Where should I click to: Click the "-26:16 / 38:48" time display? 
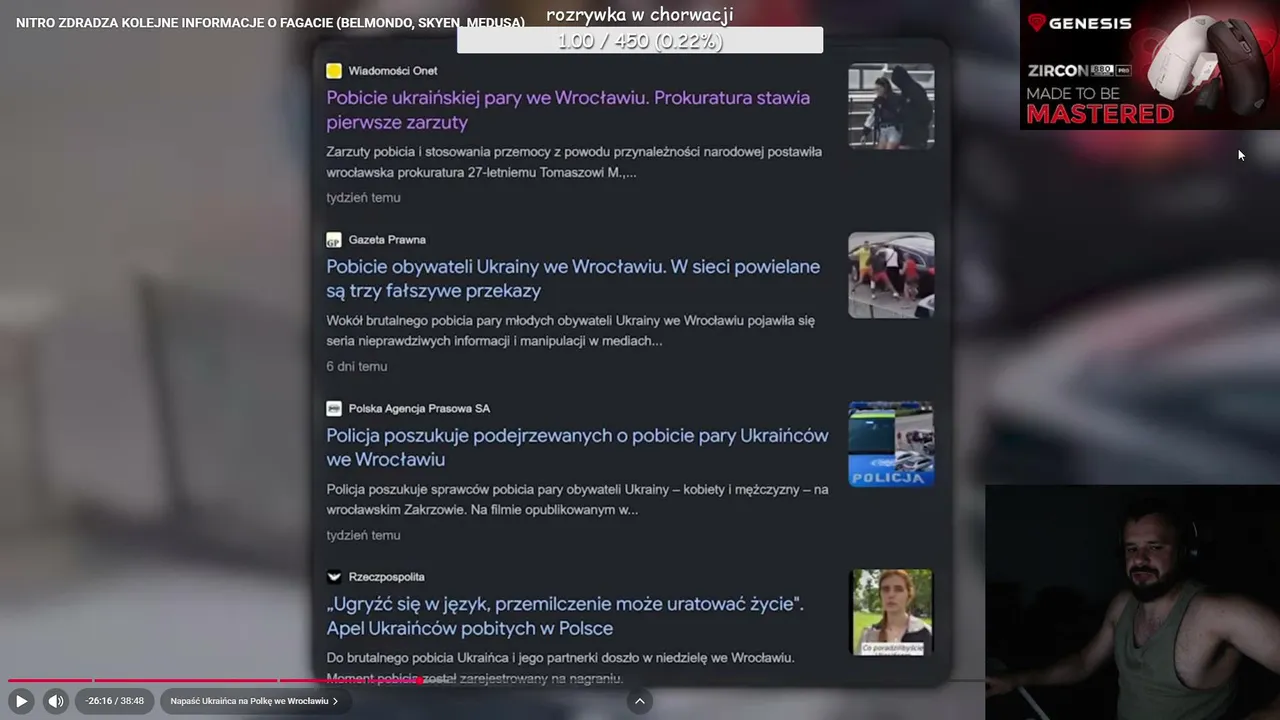115,701
